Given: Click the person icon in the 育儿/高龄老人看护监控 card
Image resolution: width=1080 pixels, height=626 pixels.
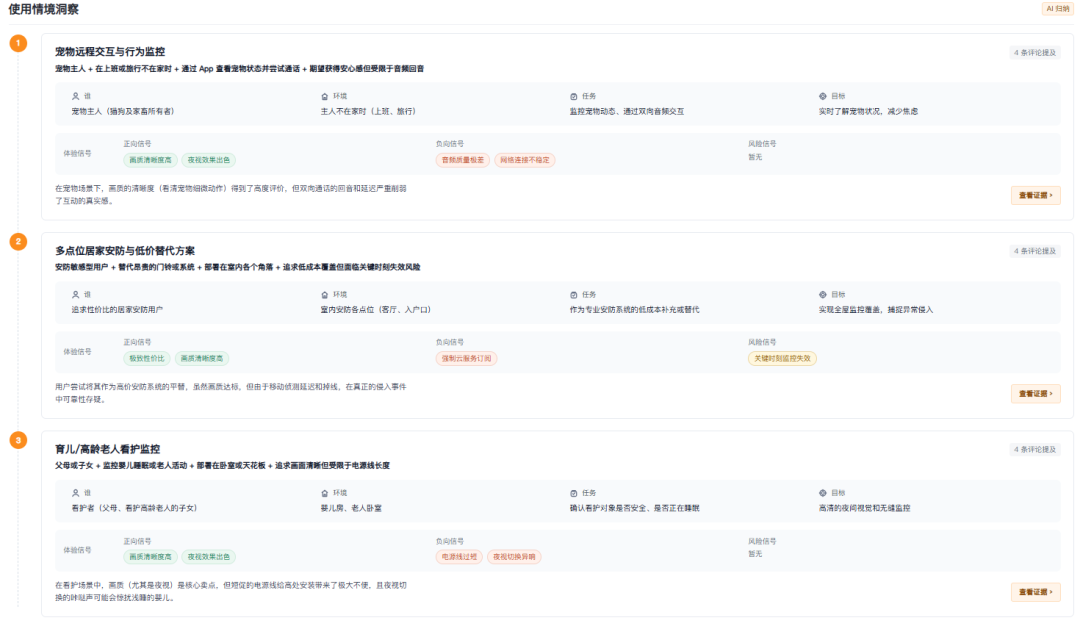Looking at the screenshot, I should pos(76,493).
